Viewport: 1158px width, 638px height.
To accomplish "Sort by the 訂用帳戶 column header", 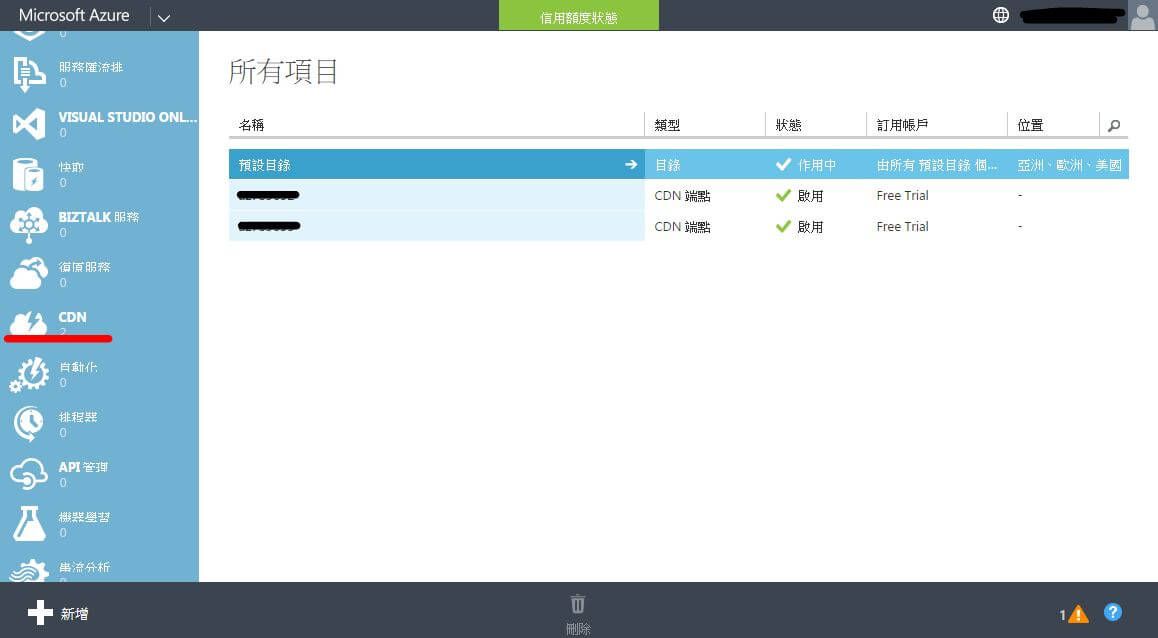I will click(x=902, y=126).
